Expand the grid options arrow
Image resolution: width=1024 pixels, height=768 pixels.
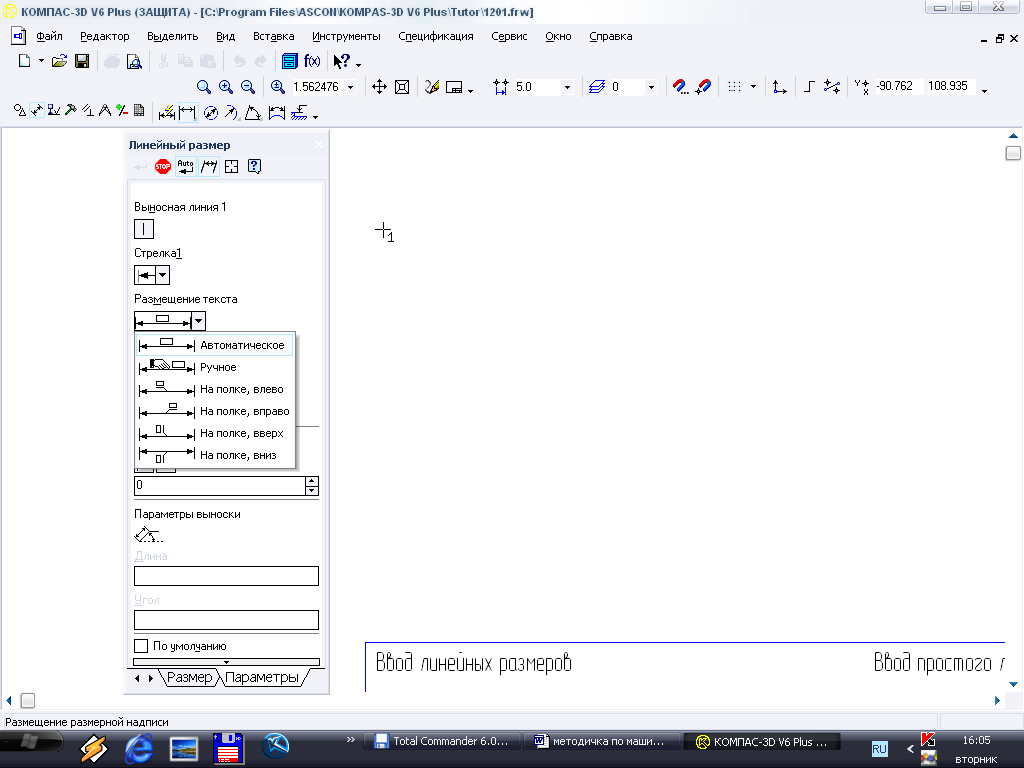click(x=753, y=87)
